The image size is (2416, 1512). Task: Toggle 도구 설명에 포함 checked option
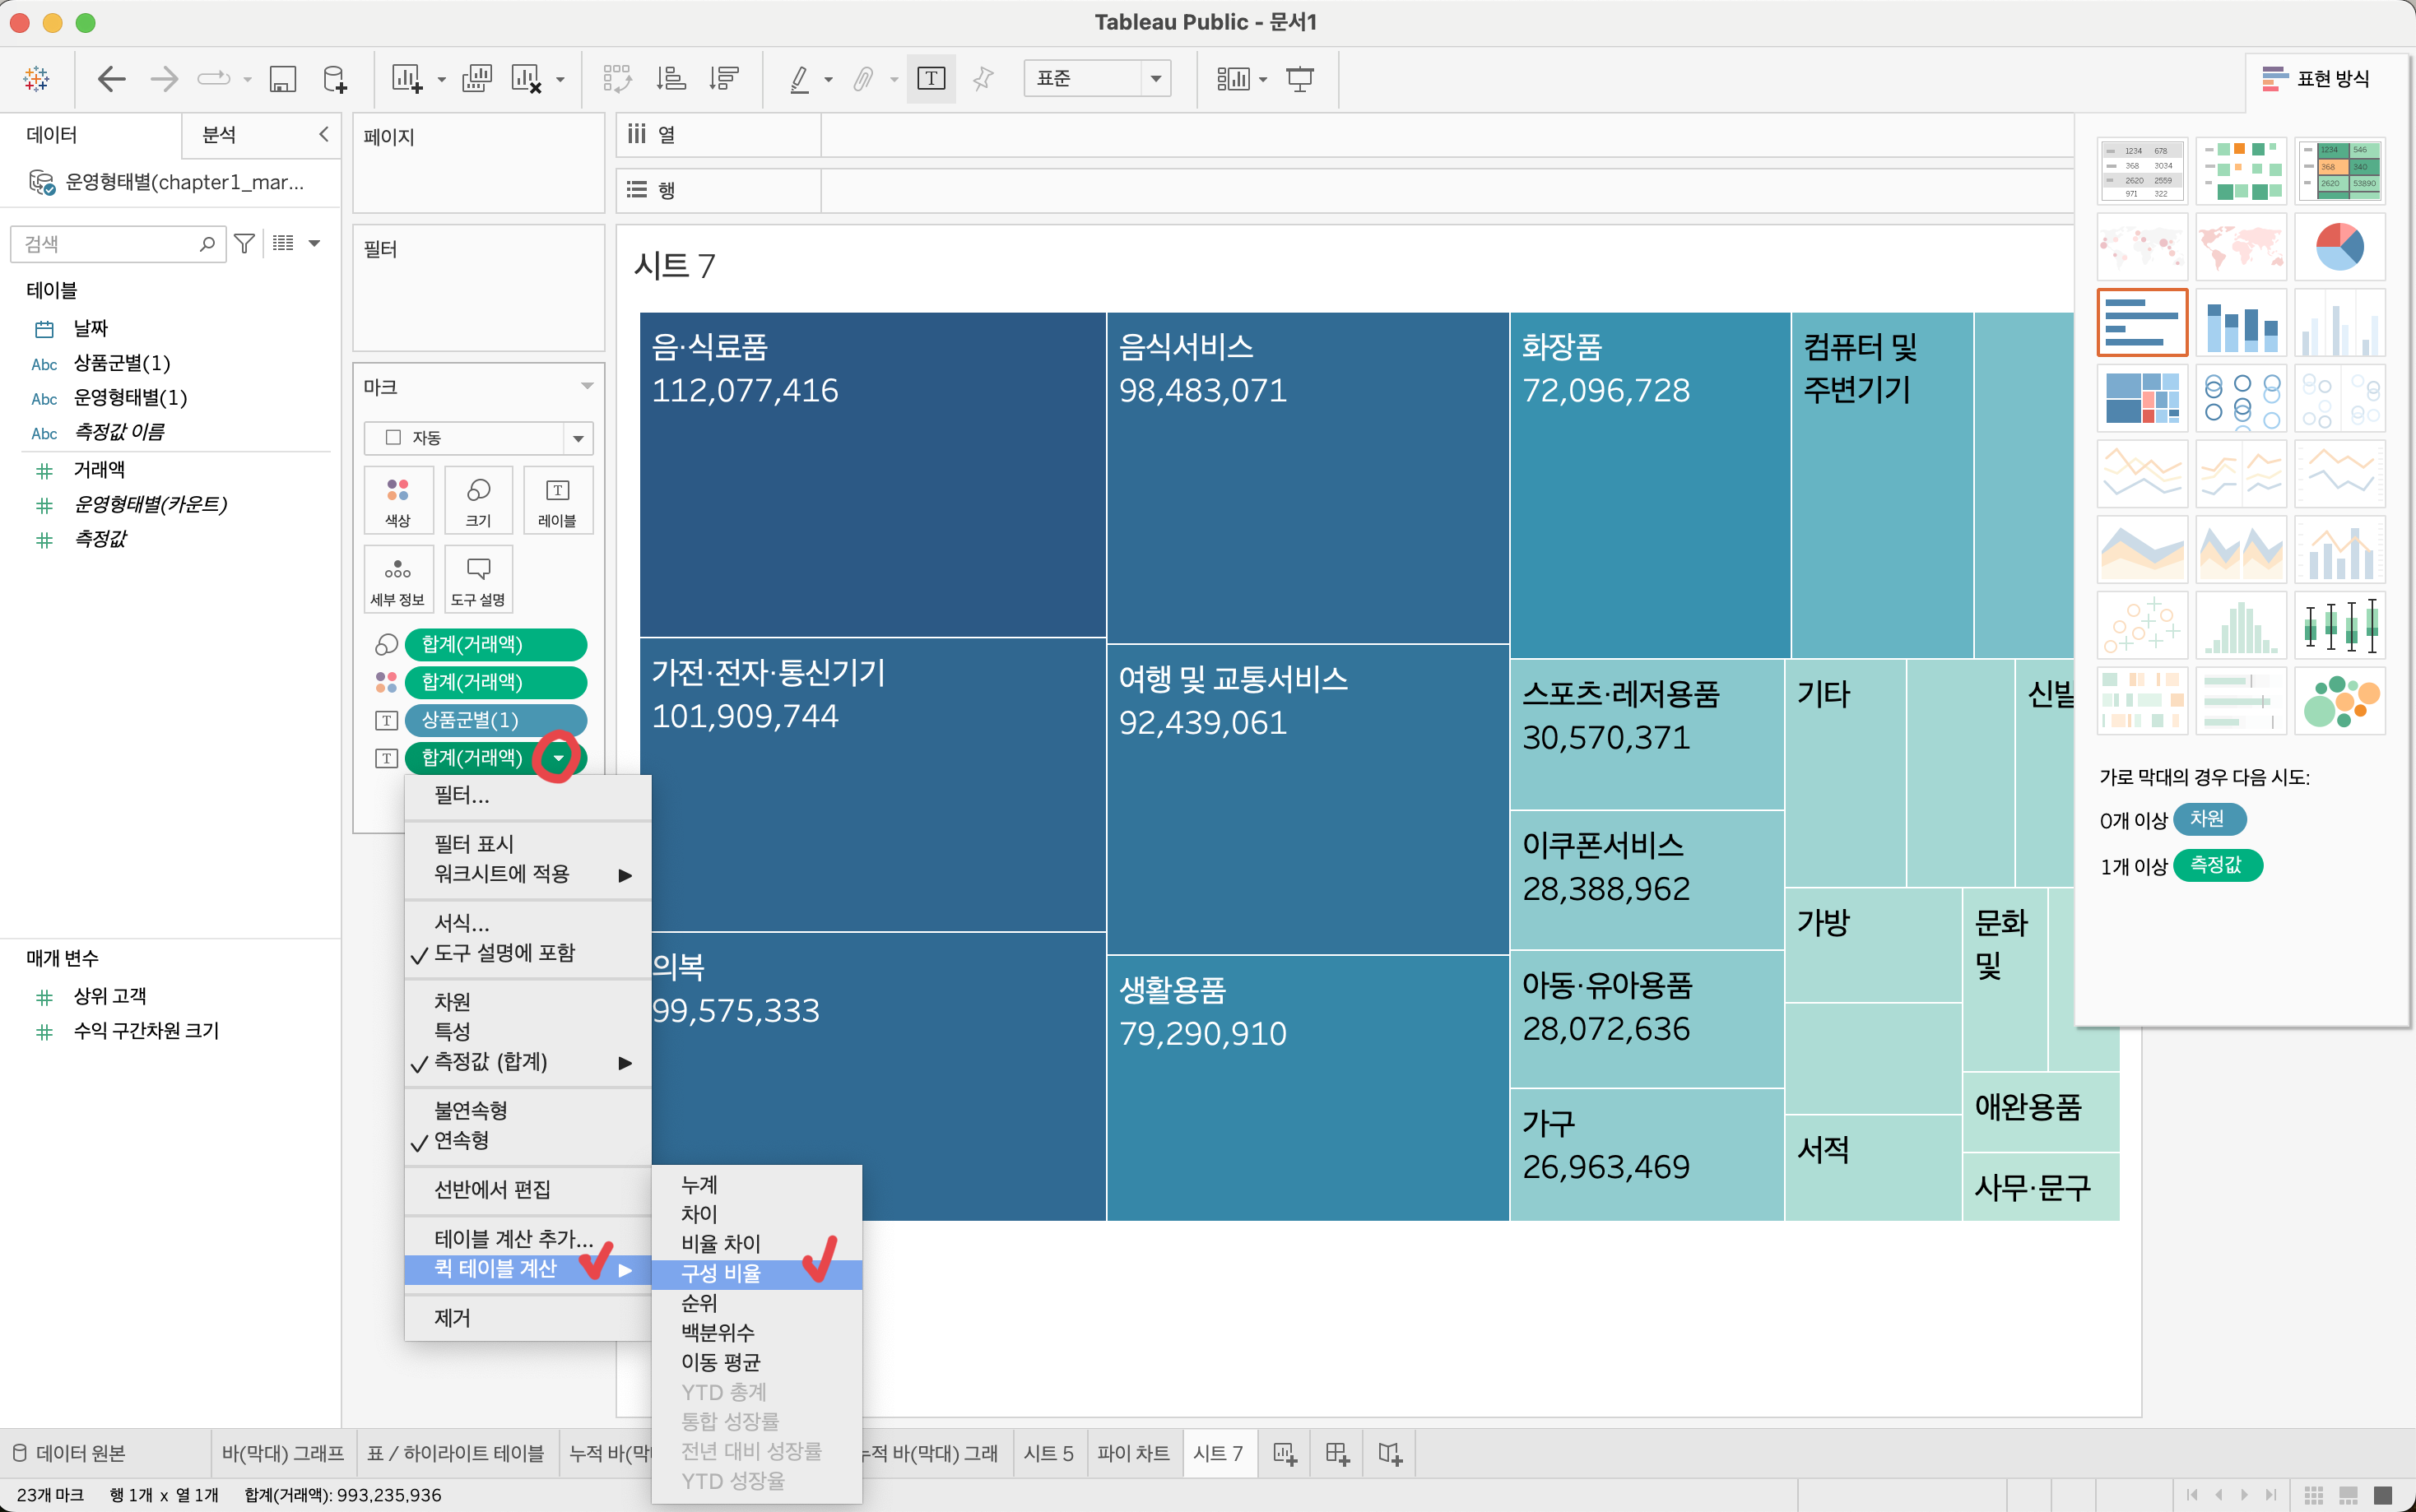(x=504, y=953)
